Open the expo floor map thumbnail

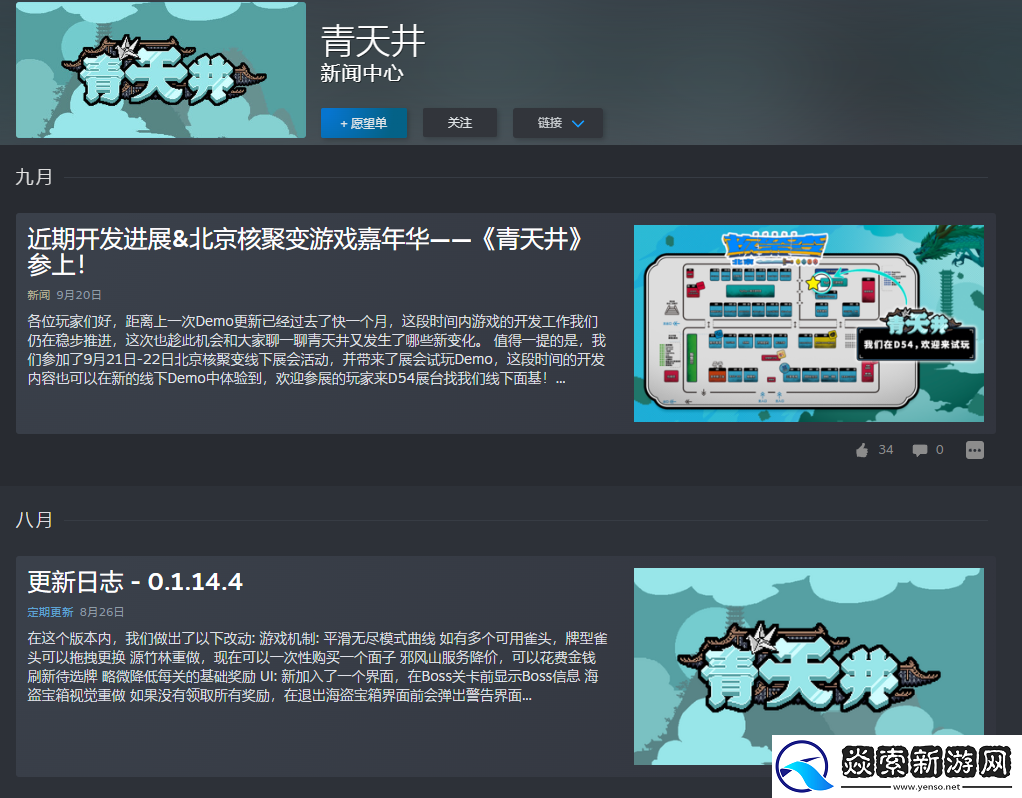[808, 323]
